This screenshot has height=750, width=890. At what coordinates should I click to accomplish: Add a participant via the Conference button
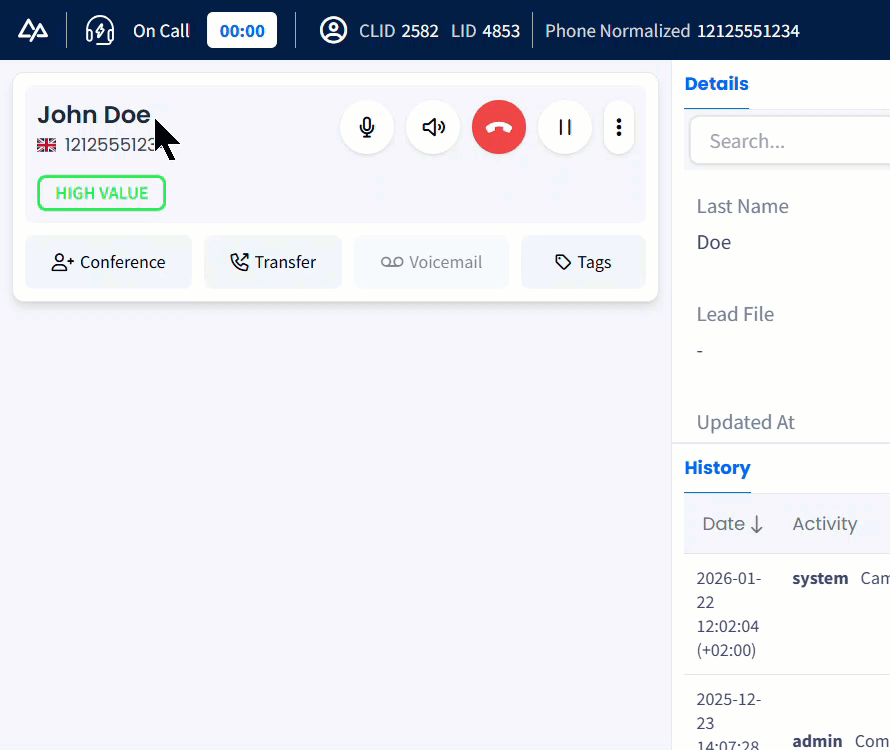click(108, 261)
